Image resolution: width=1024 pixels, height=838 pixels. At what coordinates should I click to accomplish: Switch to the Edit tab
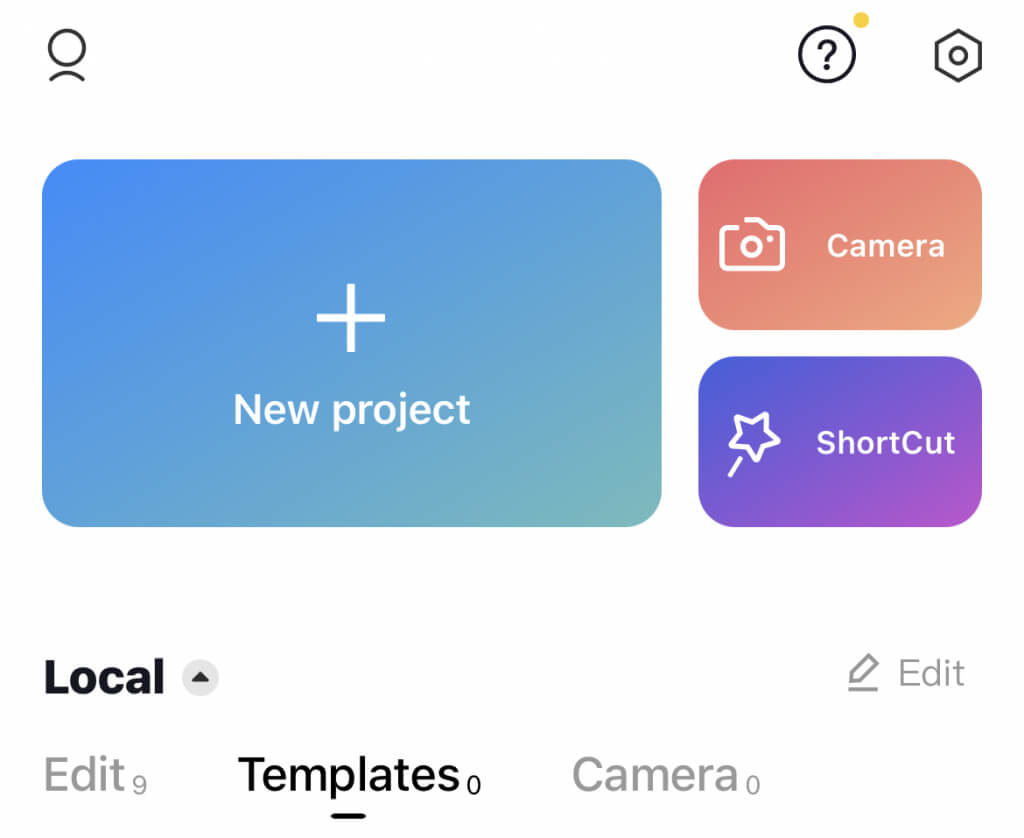85,775
